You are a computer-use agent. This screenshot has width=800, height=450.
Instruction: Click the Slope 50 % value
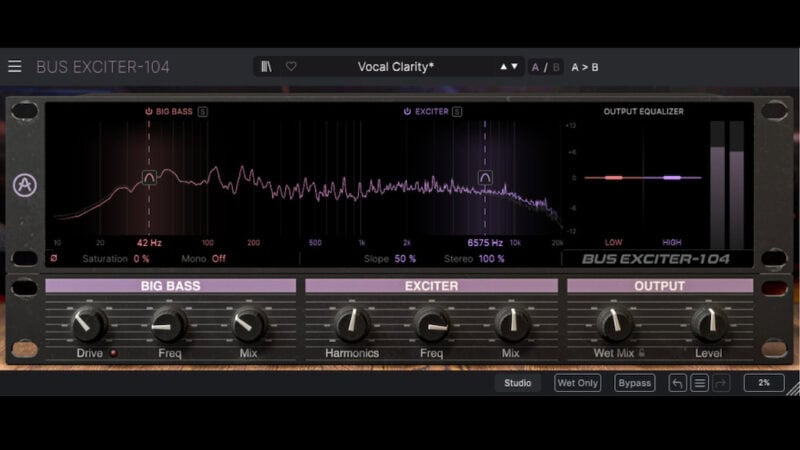click(x=405, y=259)
